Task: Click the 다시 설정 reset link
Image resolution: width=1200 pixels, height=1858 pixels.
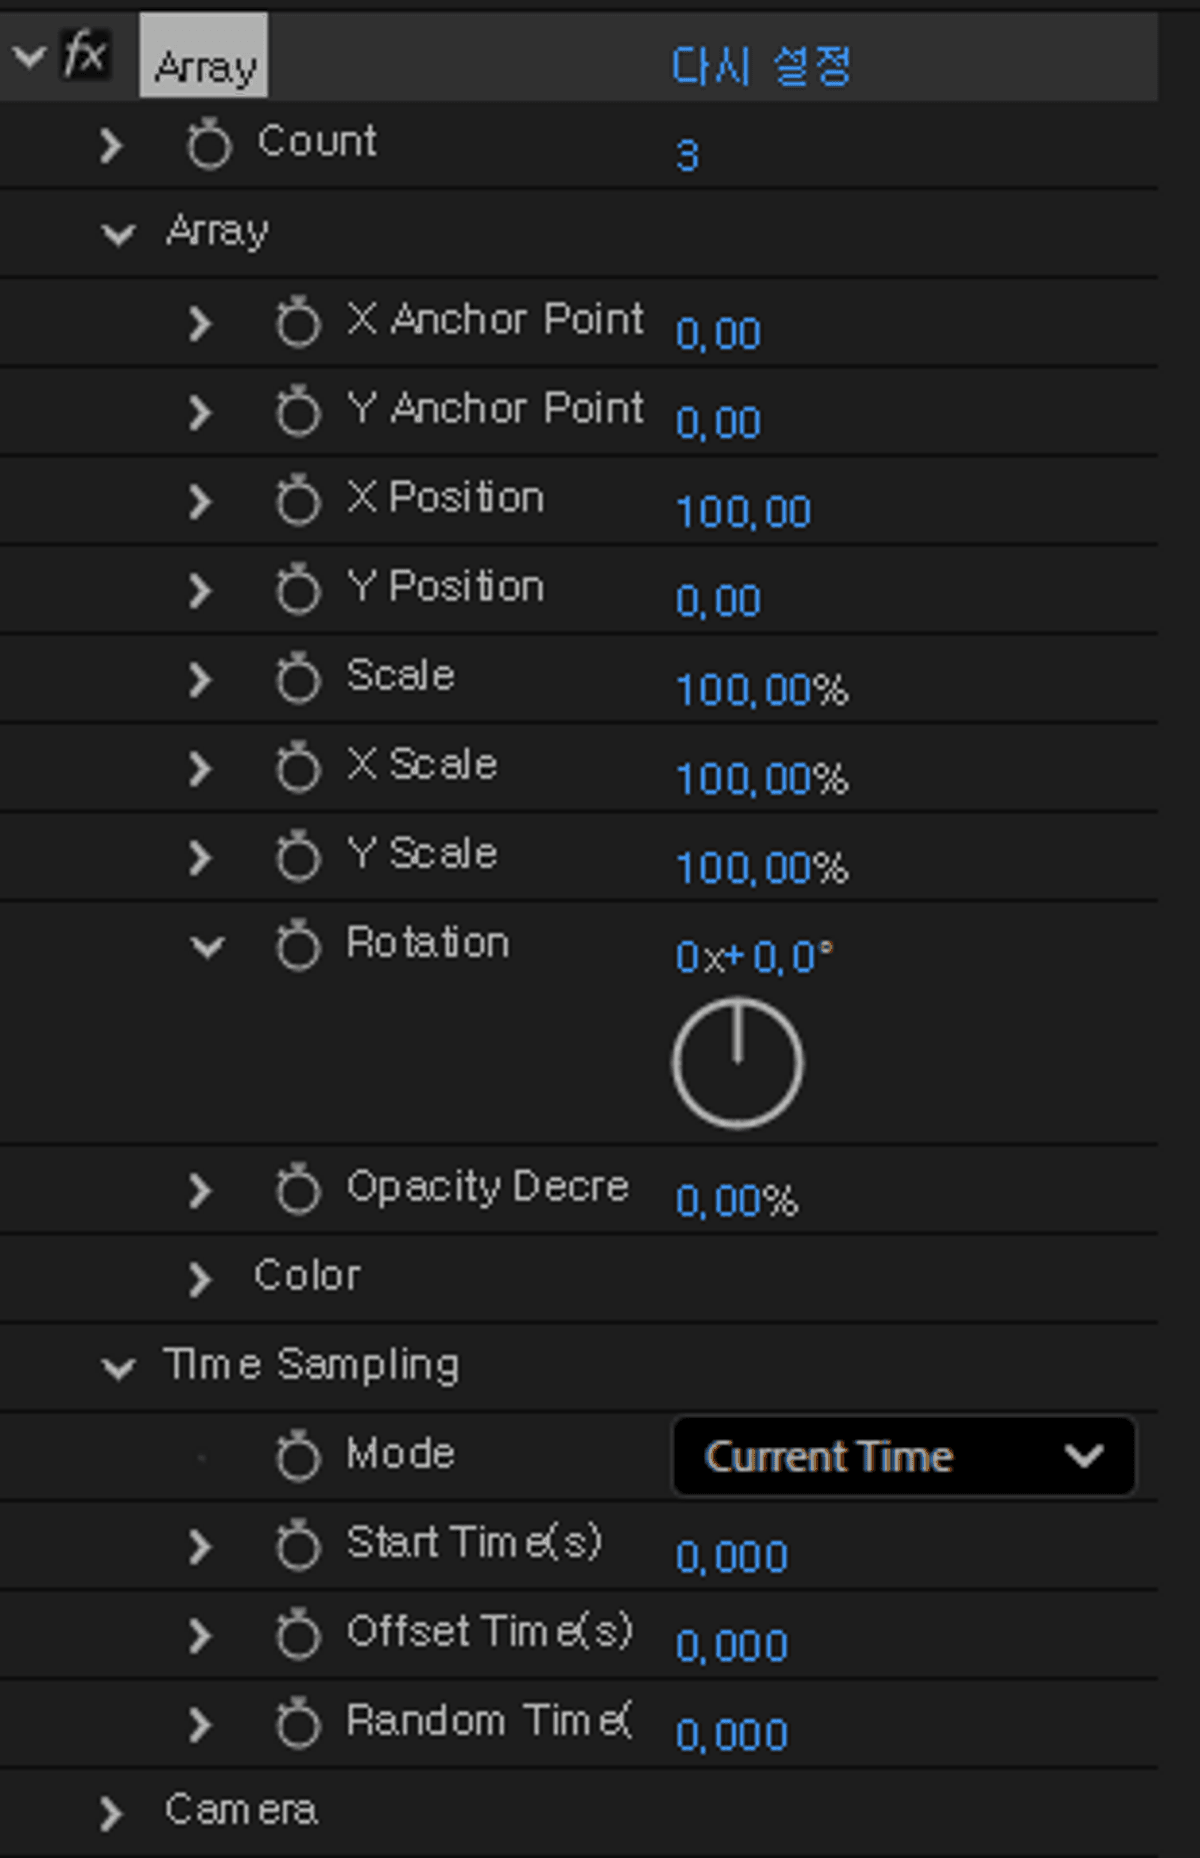Action: [x=760, y=67]
